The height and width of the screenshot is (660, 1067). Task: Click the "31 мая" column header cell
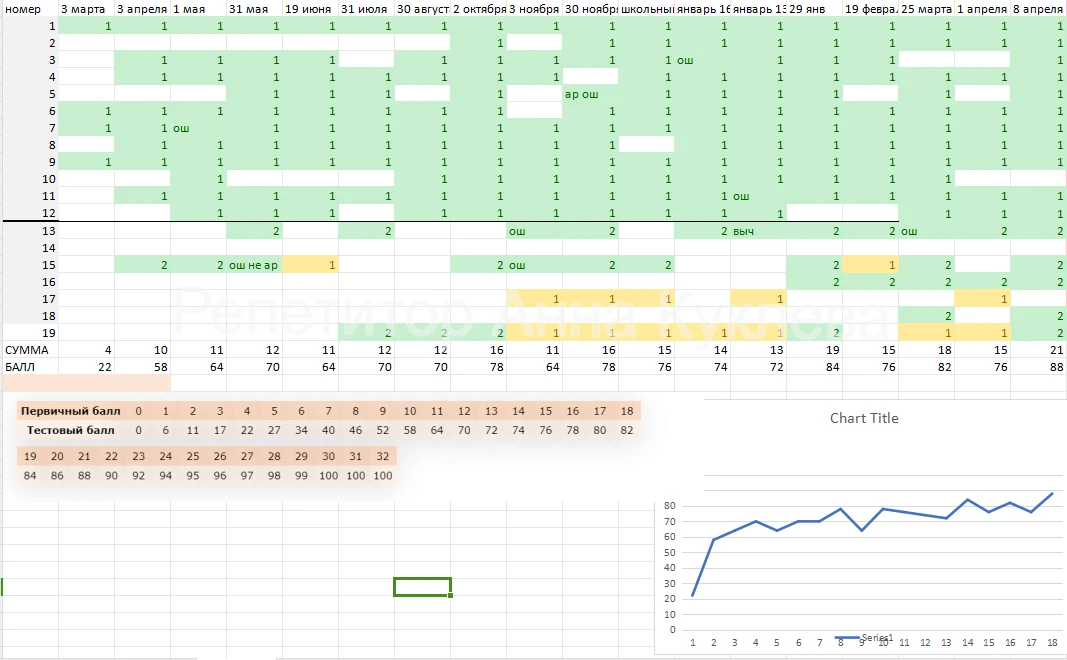(250, 9)
